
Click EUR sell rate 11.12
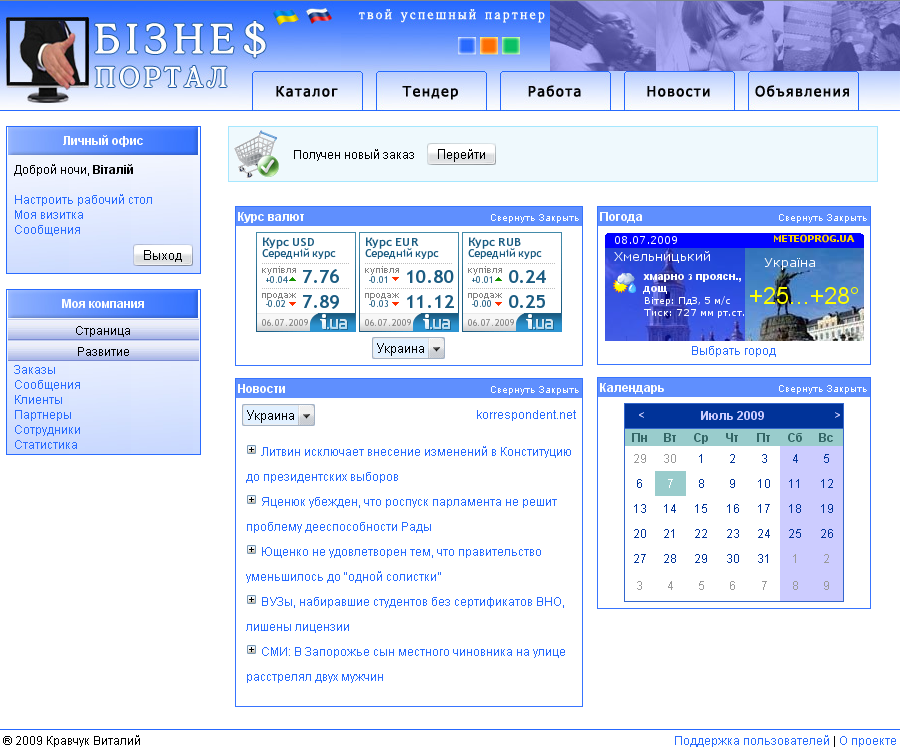[x=430, y=301]
